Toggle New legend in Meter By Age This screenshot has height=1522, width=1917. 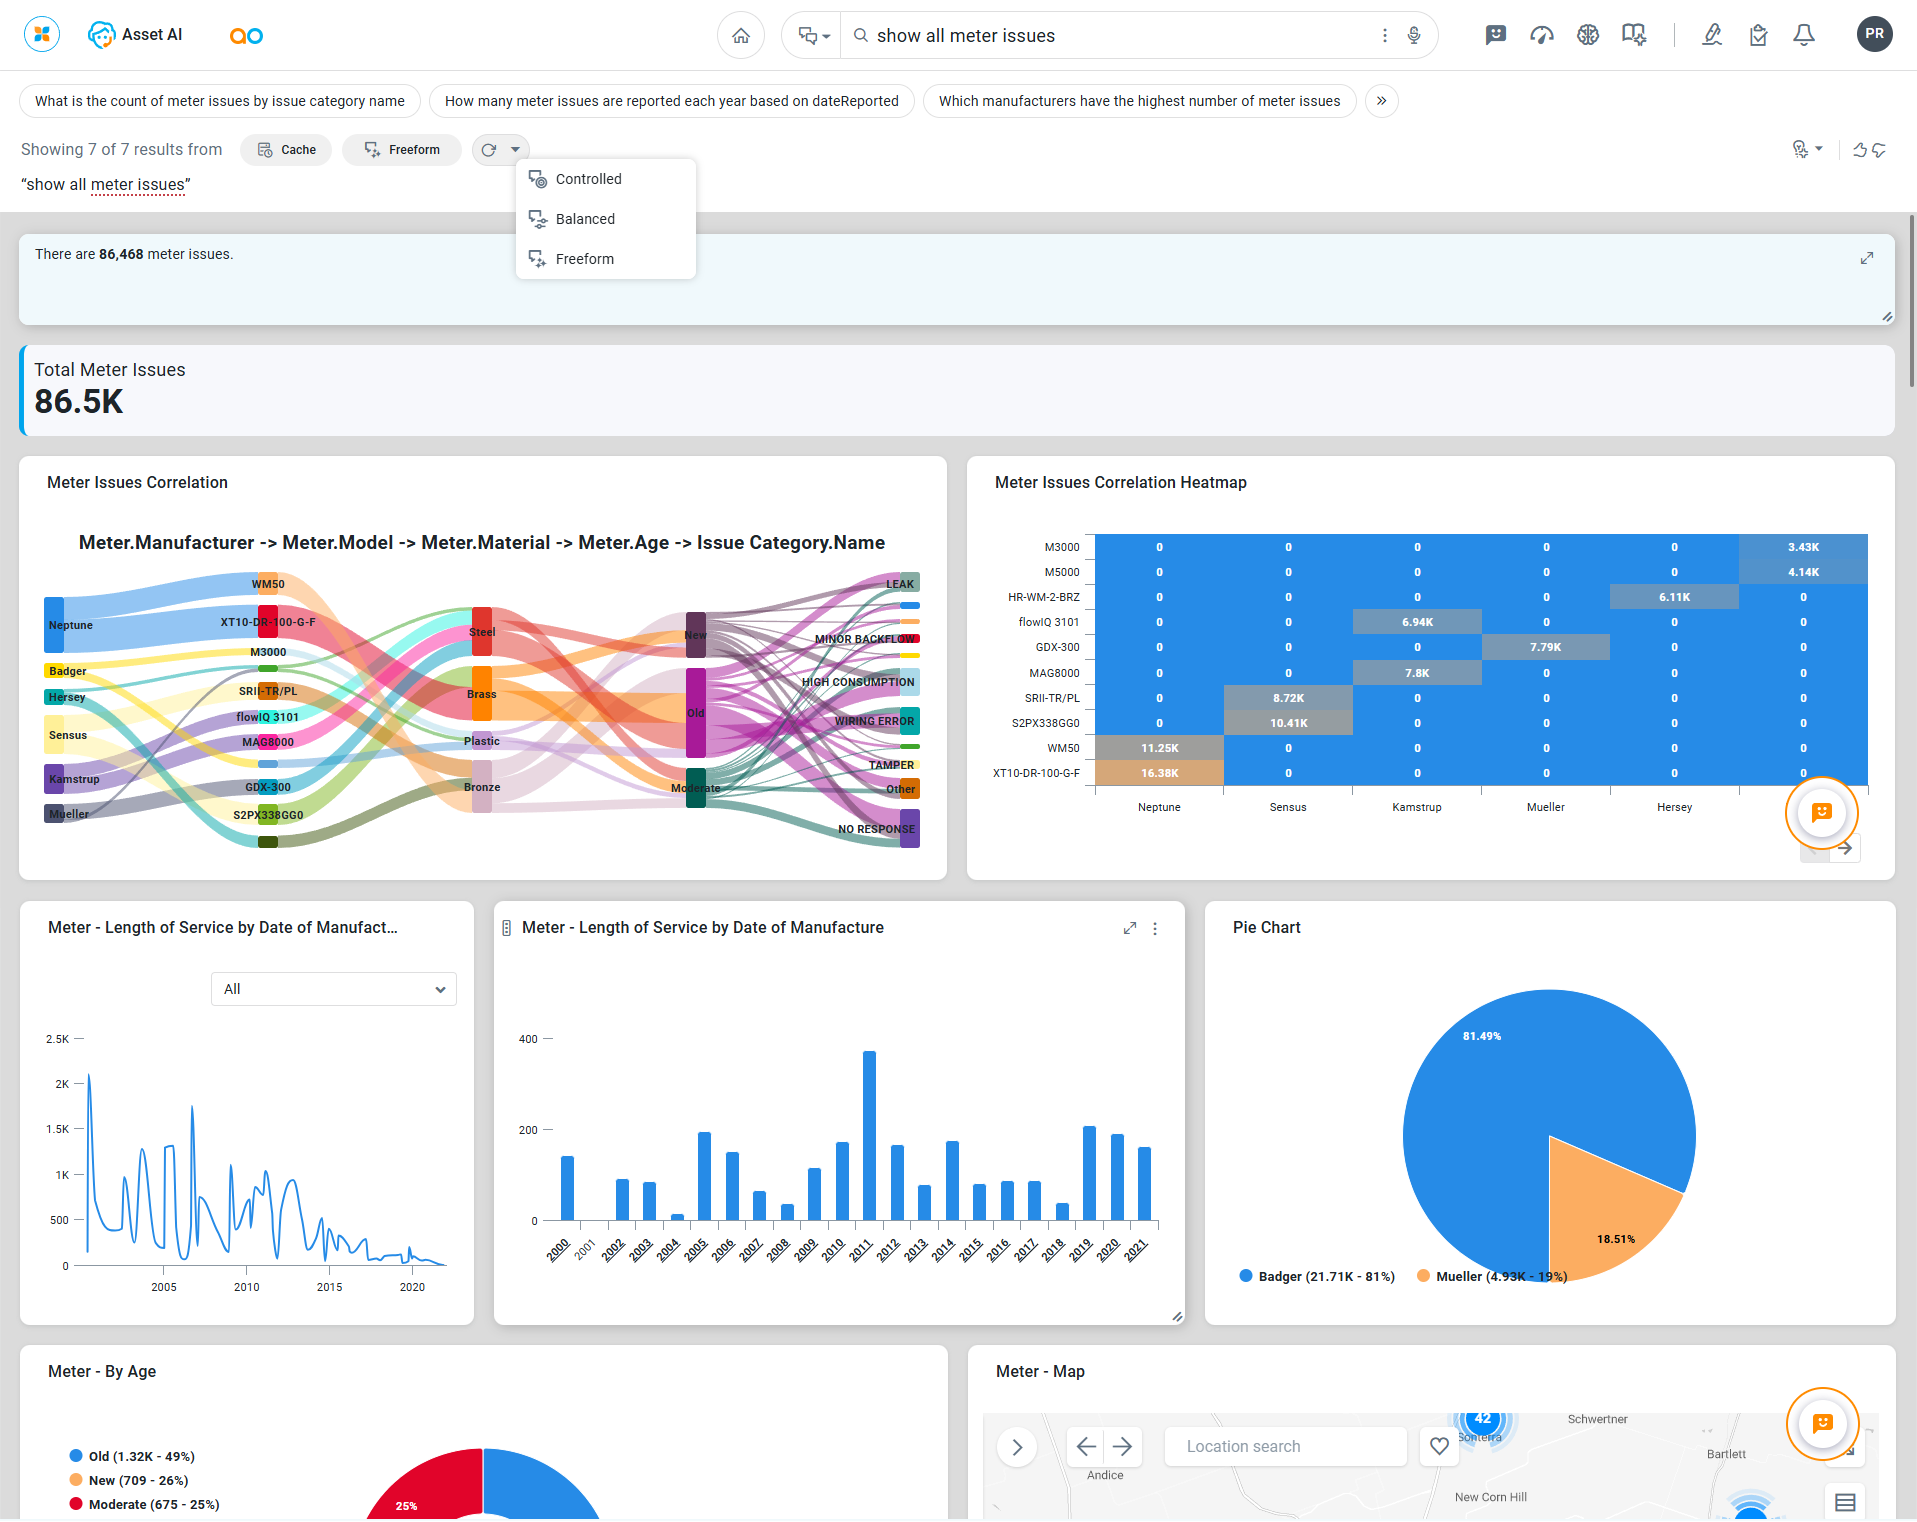[x=129, y=1480]
